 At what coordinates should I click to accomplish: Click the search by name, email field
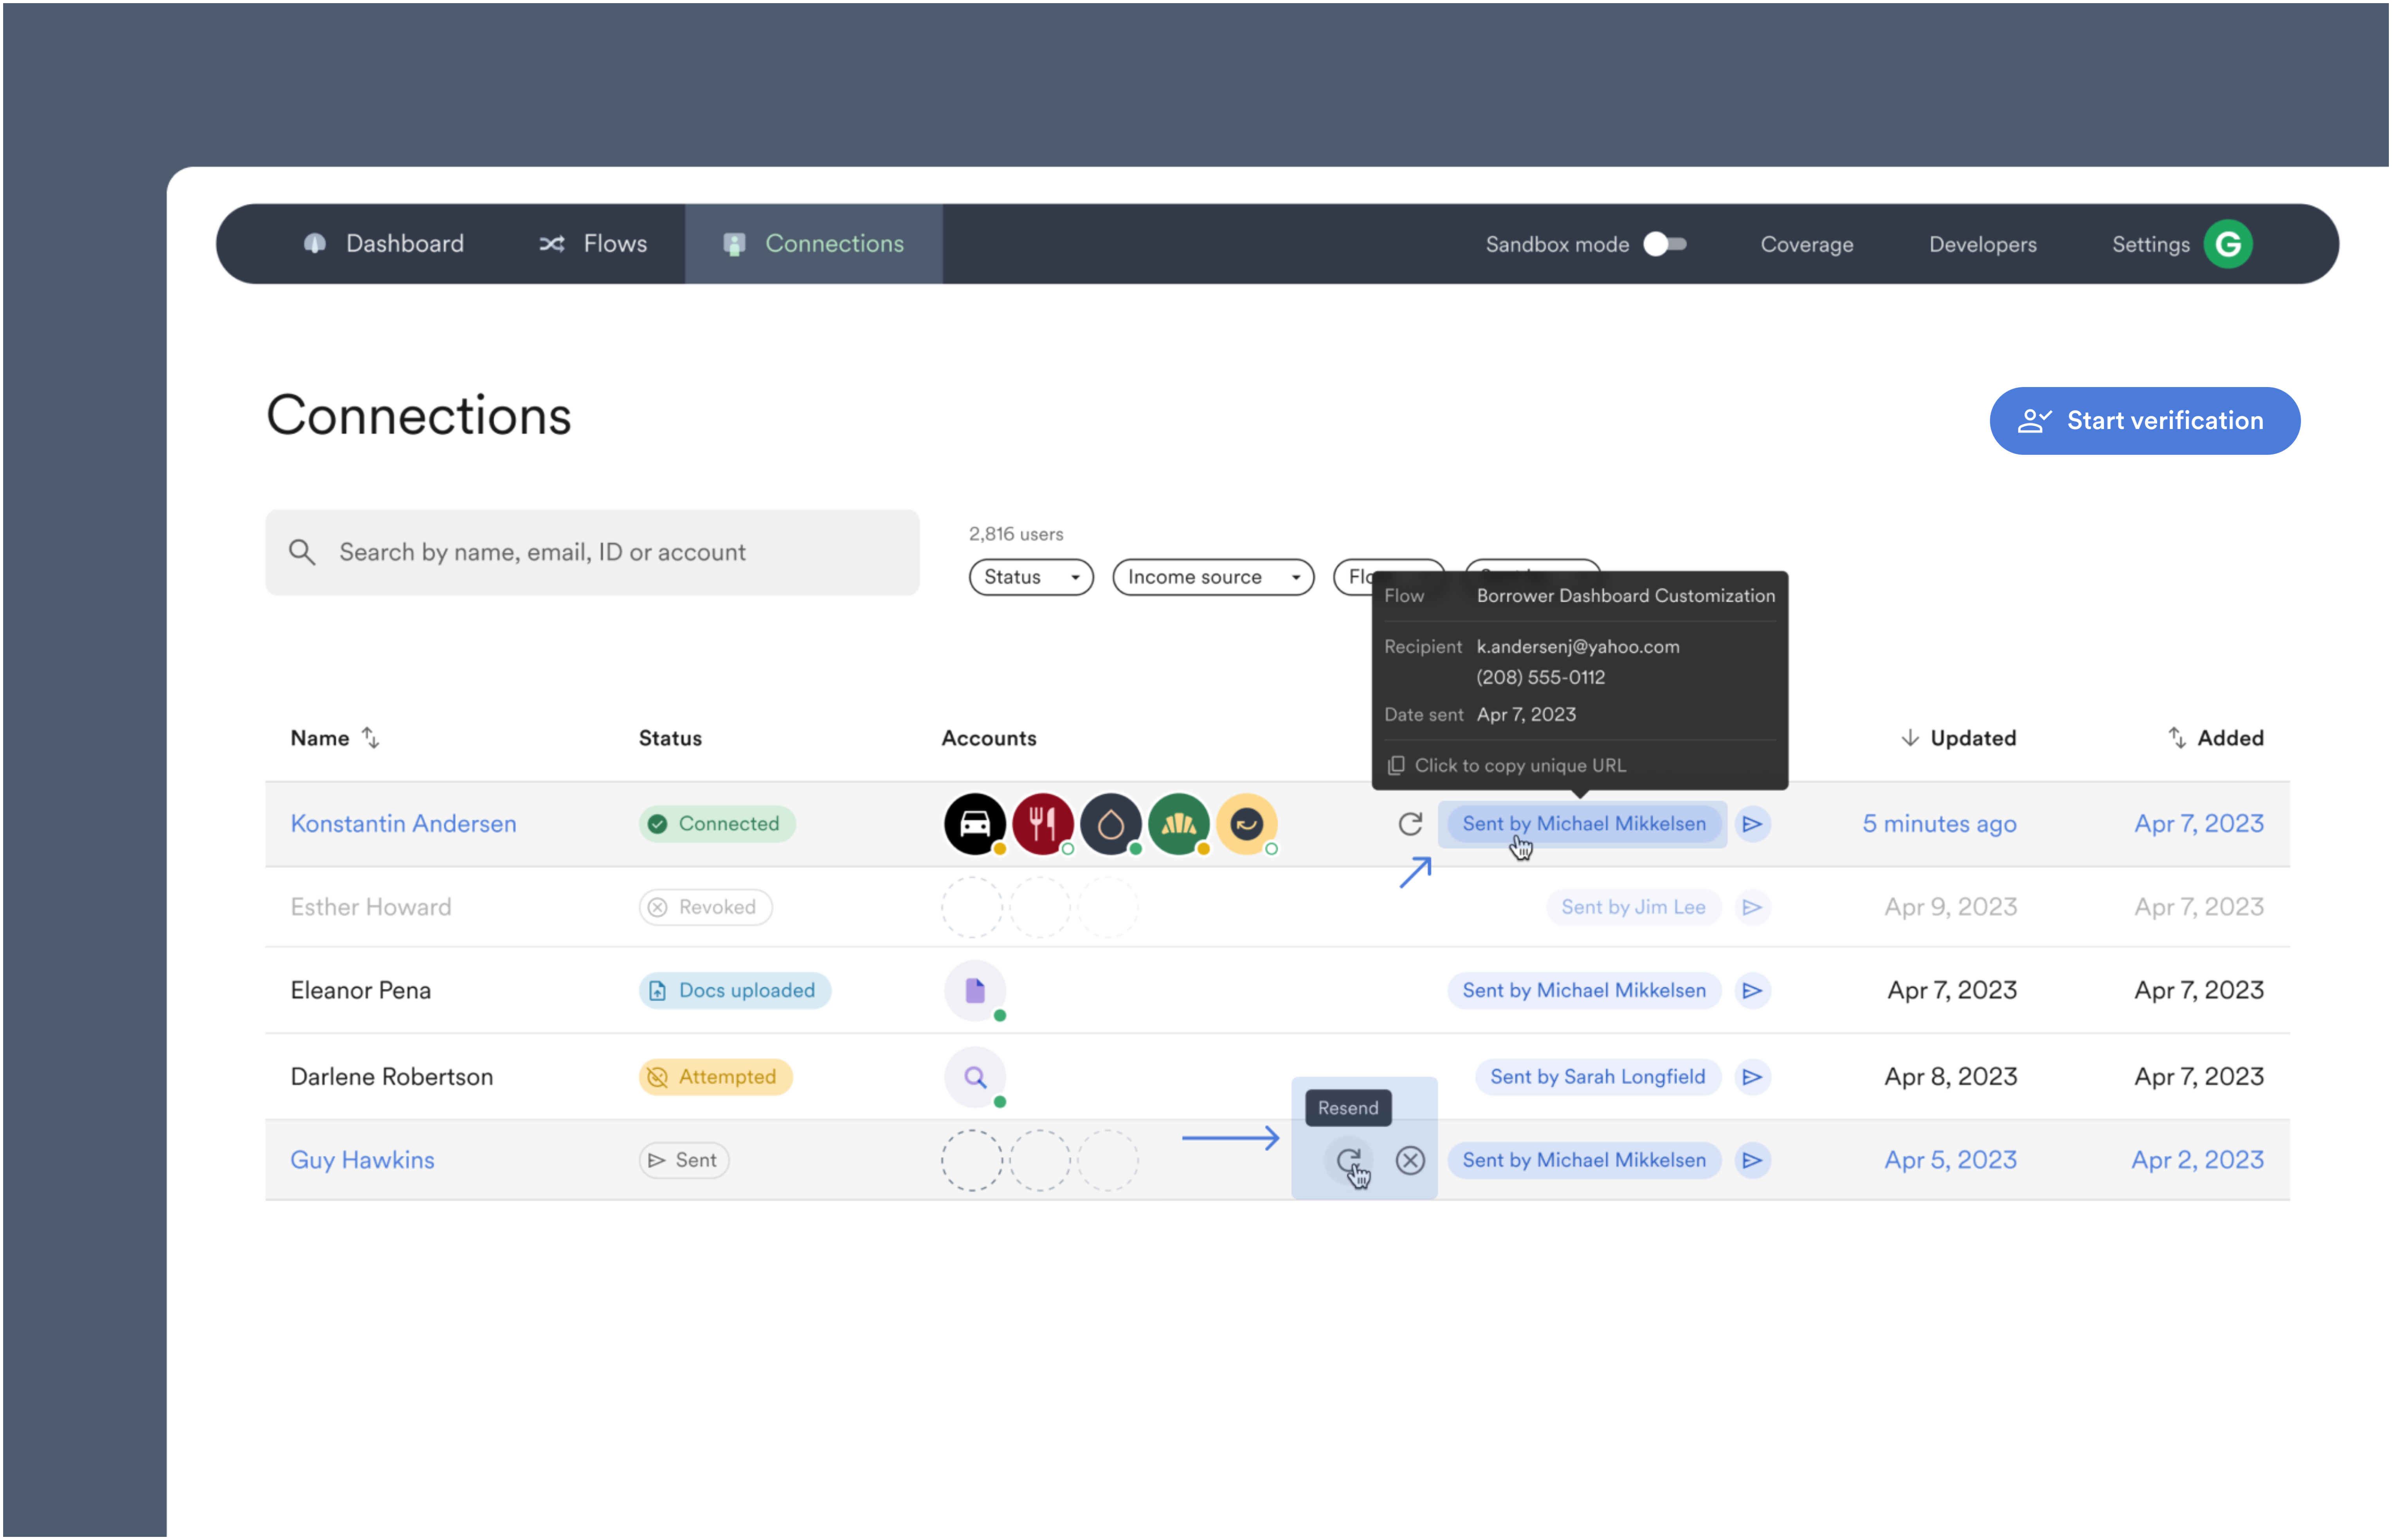592,552
